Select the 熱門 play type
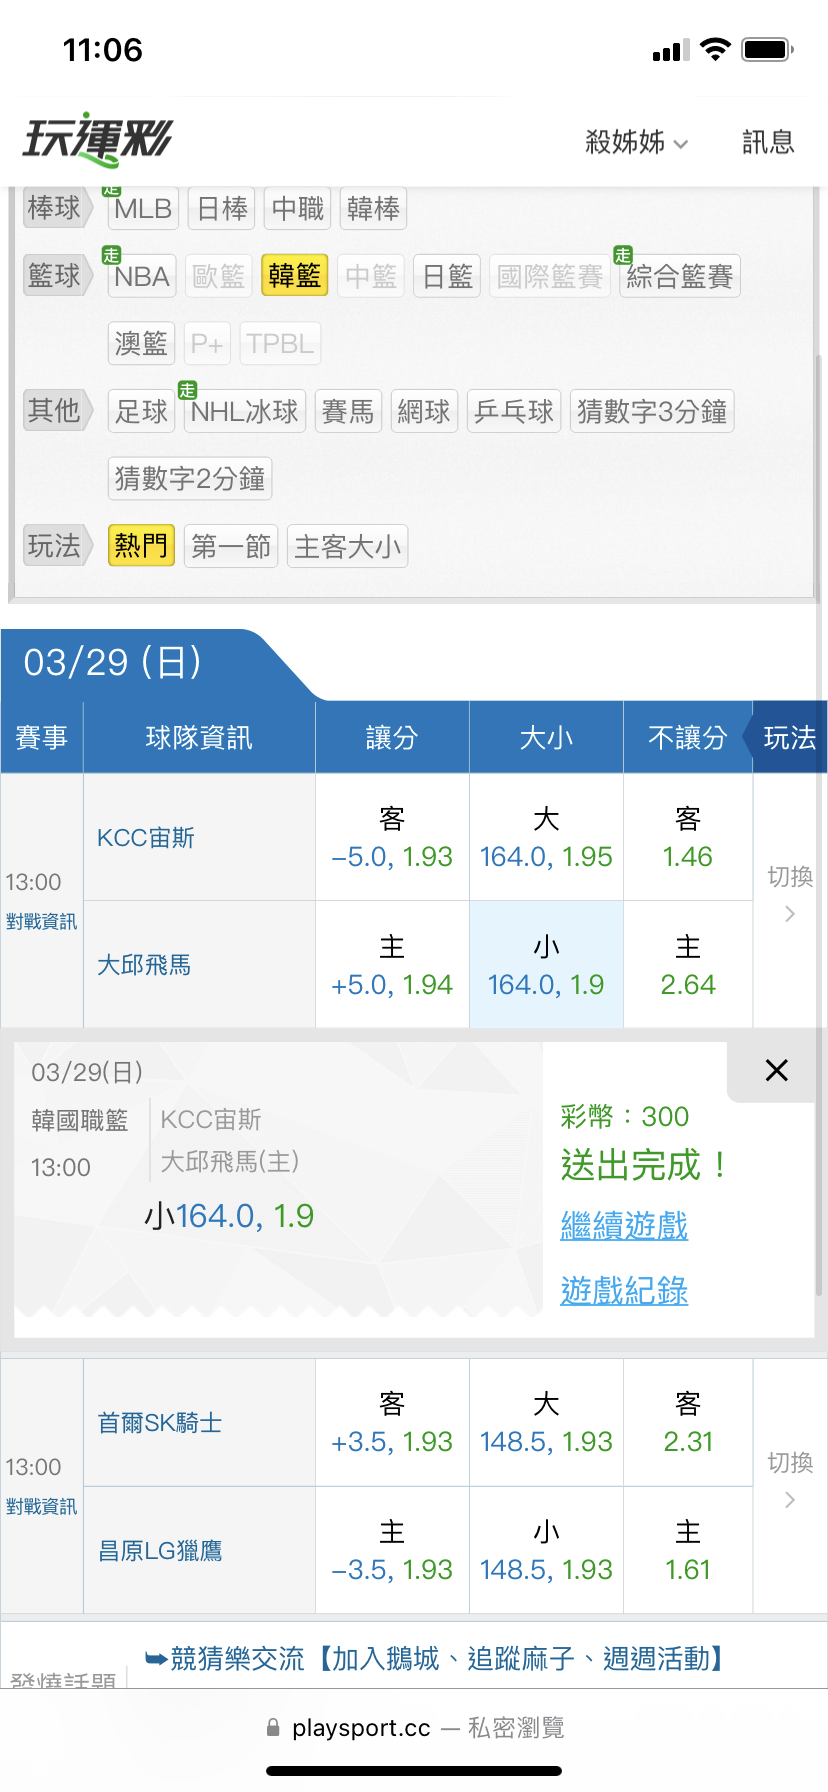 [141, 546]
